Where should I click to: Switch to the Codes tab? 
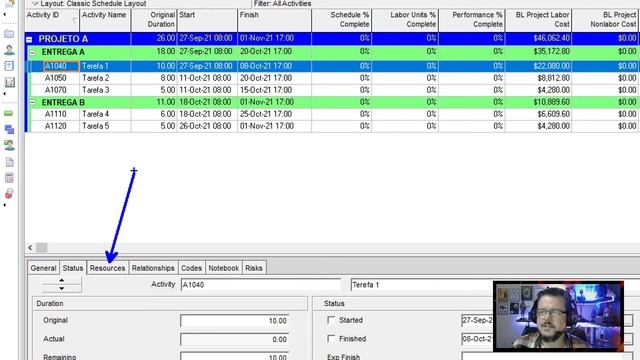(191, 268)
